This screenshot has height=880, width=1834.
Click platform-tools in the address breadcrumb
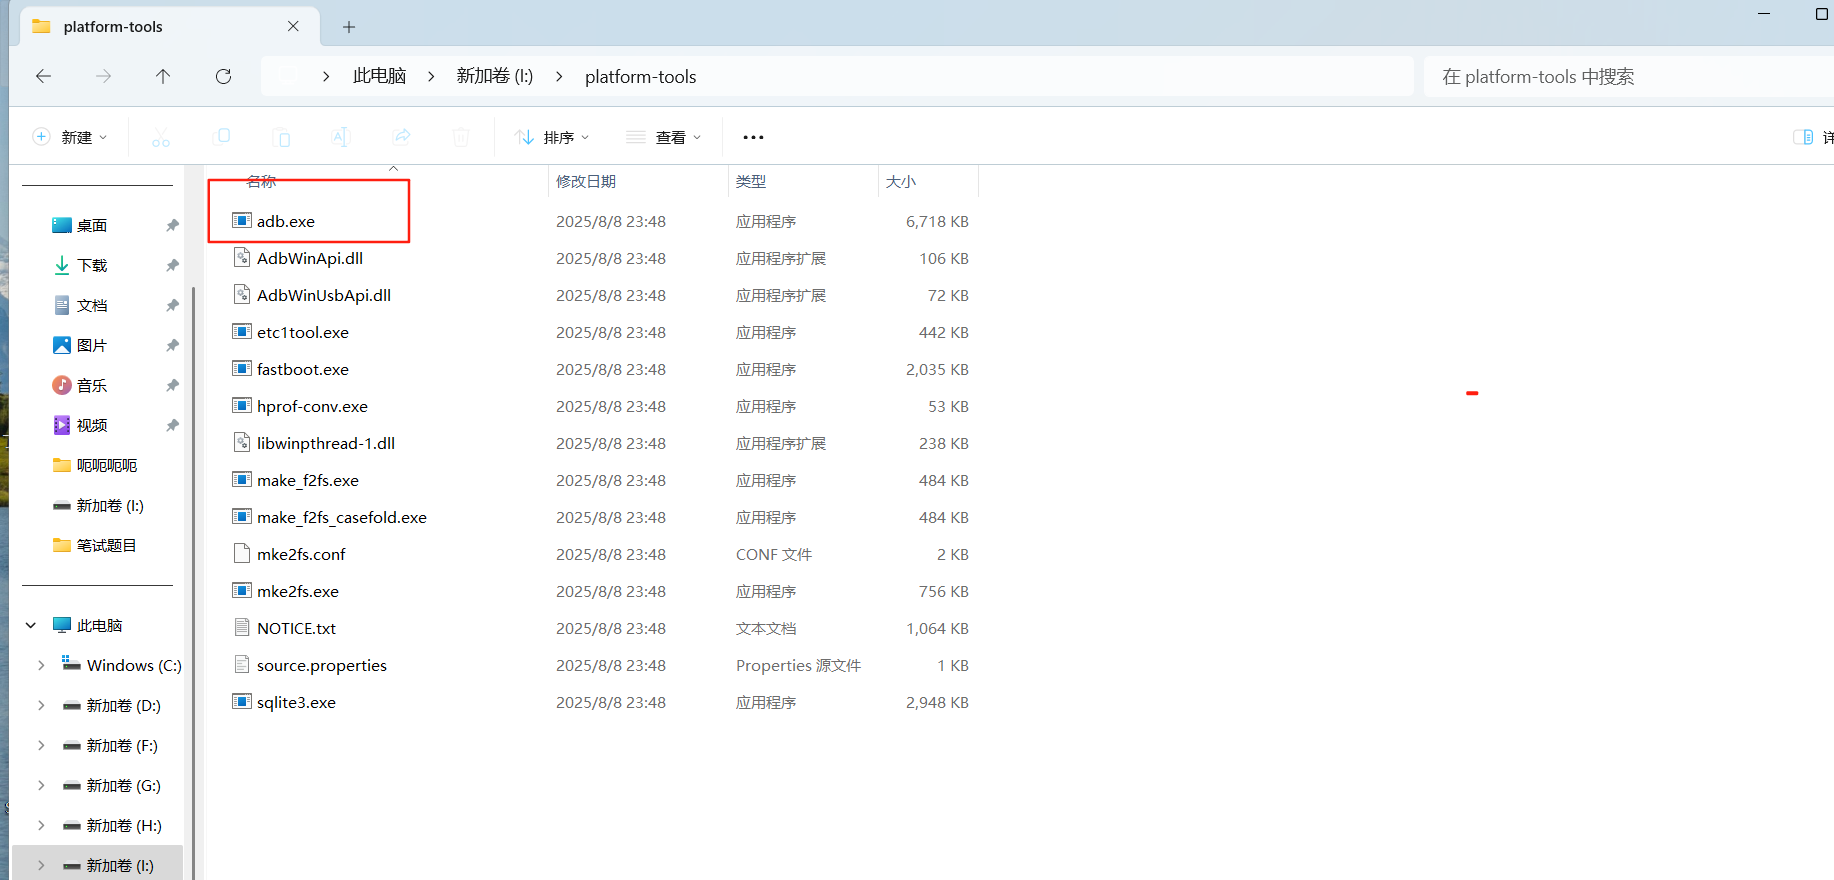(x=640, y=76)
